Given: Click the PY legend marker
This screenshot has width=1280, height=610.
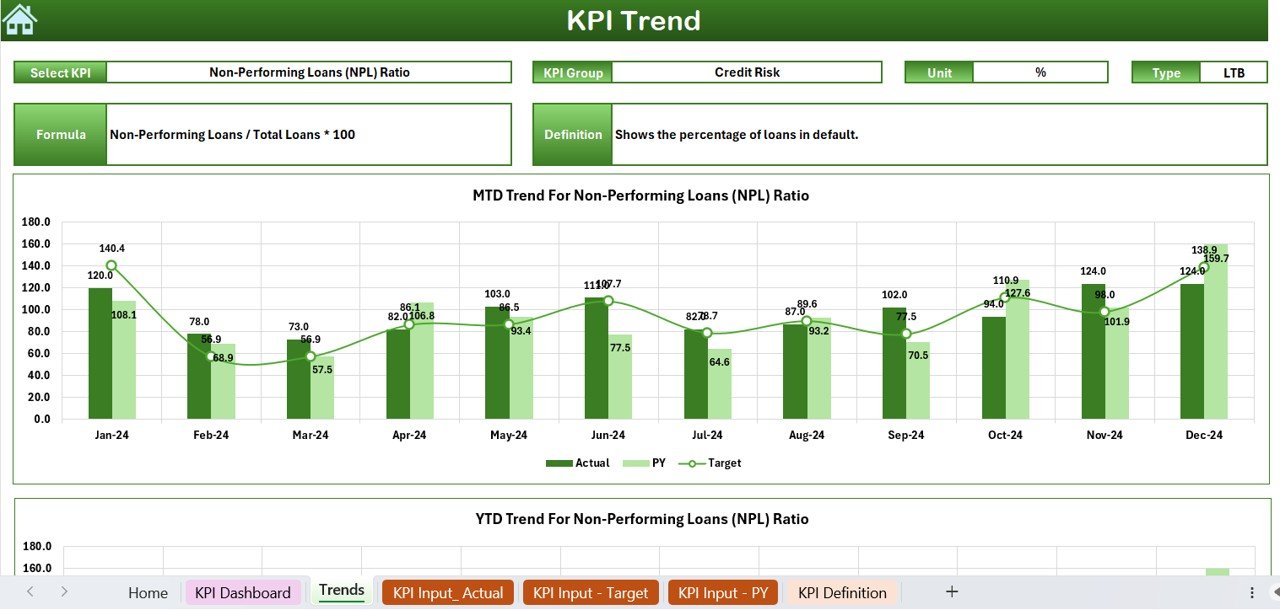Looking at the screenshot, I should coord(635,463).
